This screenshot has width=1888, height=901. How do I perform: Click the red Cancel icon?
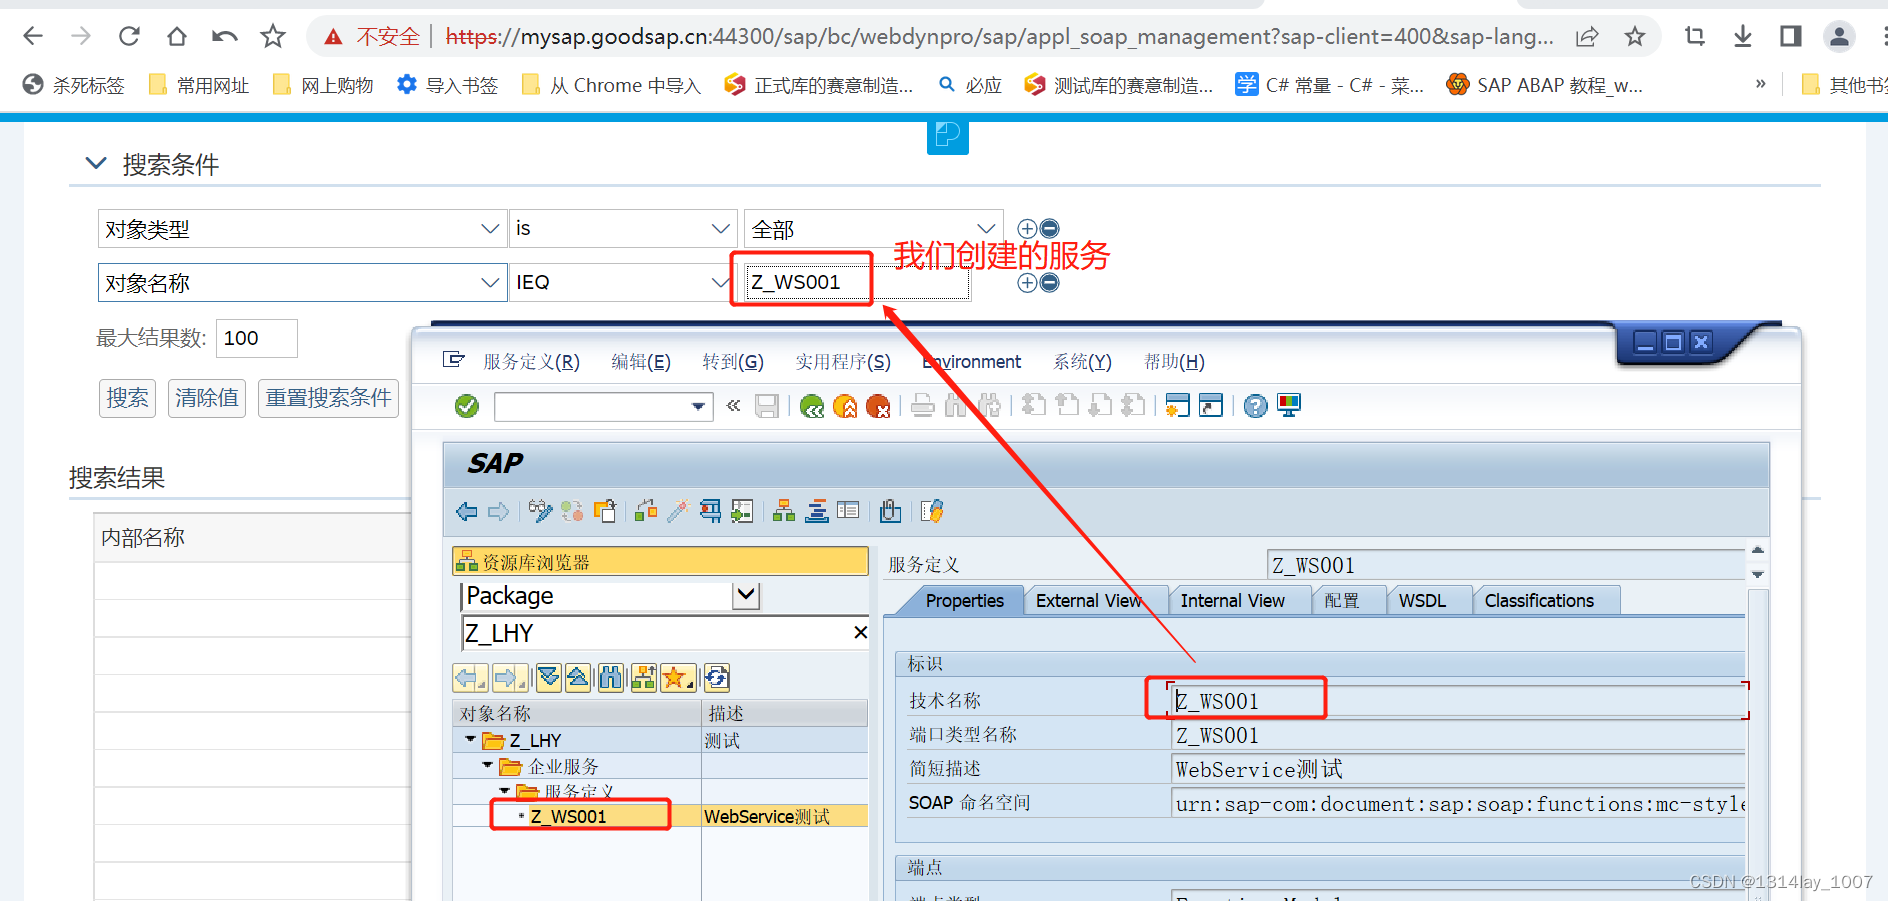(x=878, y=406)
